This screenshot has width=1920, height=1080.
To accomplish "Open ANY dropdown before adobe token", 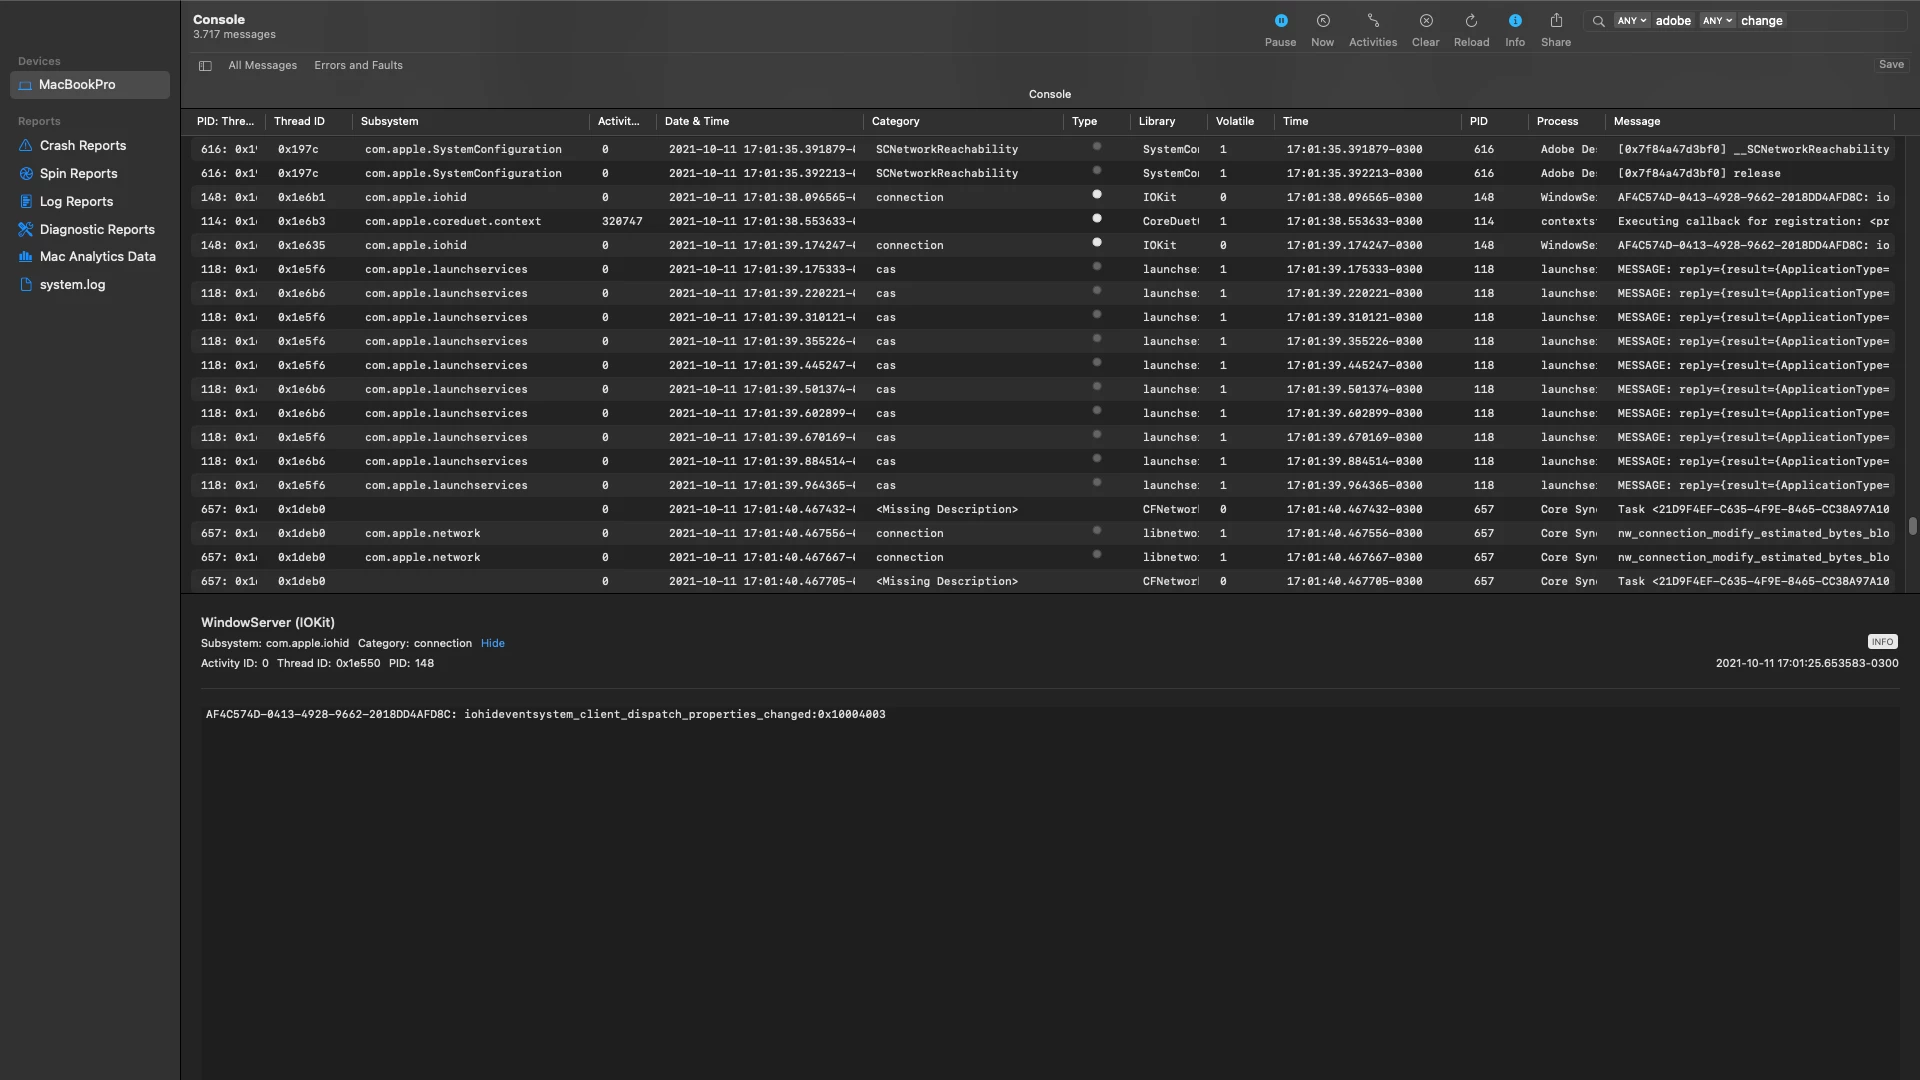I will coord(1631,21).
